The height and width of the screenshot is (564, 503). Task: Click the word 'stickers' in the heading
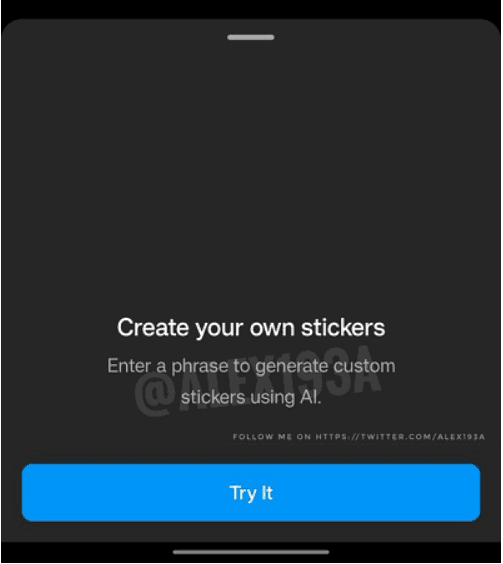pos(343,327)
